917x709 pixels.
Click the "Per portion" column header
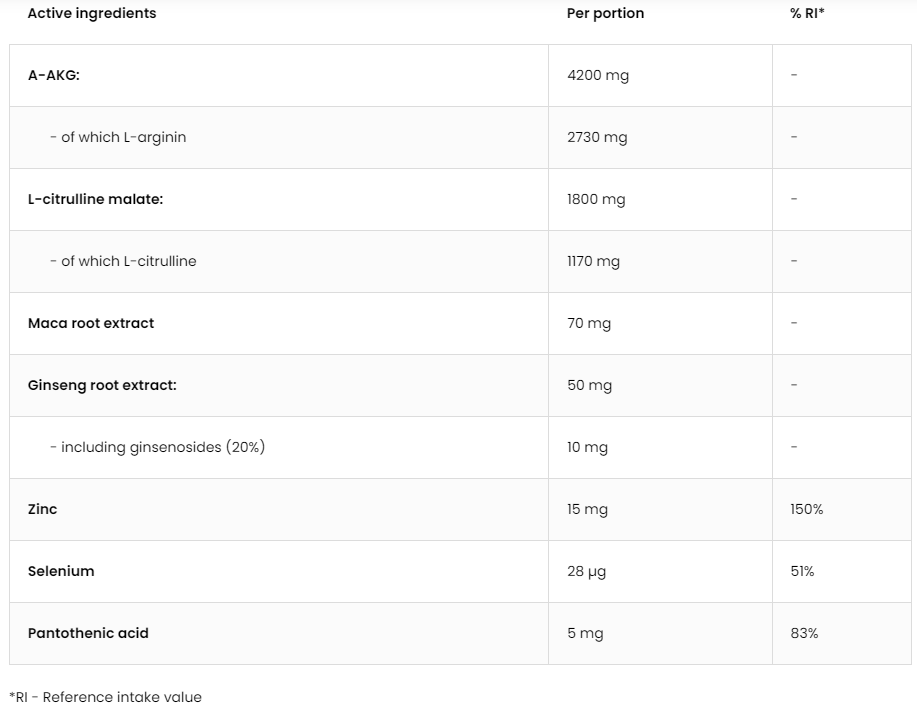click(605, 13)
